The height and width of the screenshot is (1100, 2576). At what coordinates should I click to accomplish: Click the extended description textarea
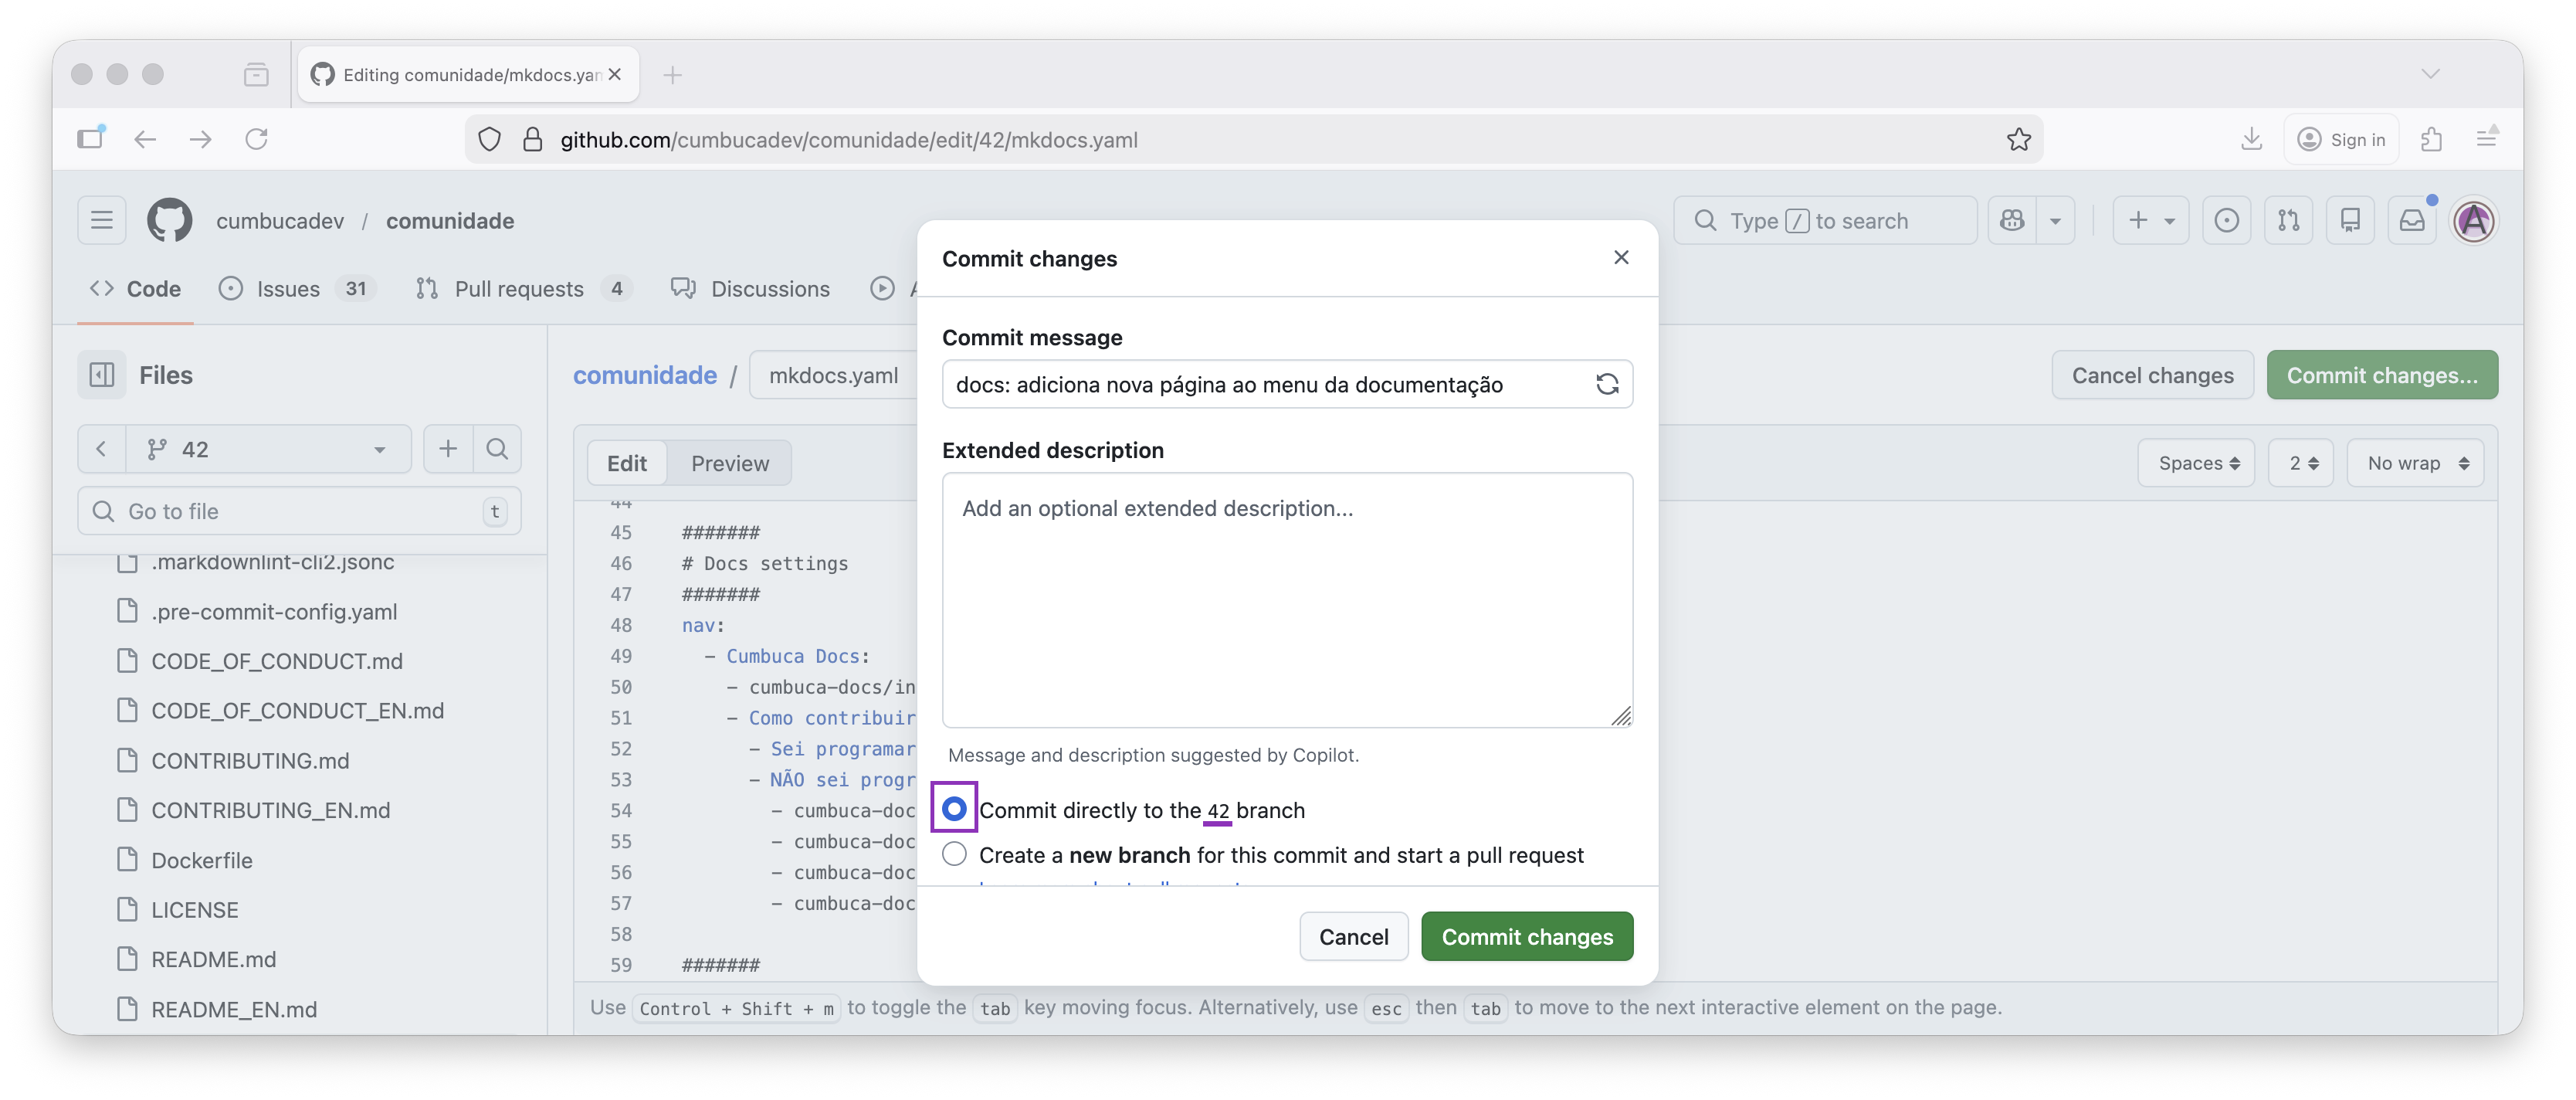[x=1287, y=600]
